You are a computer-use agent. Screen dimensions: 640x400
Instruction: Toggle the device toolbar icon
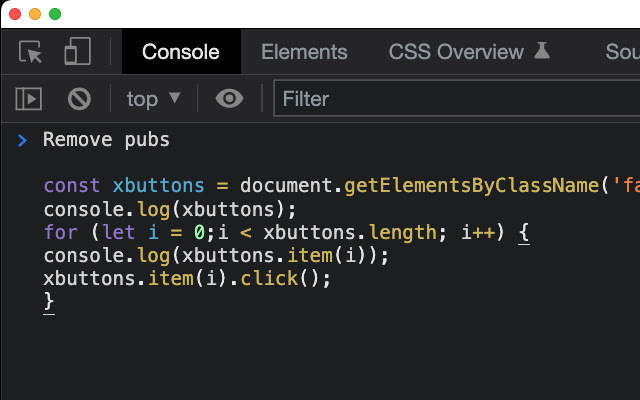click(78, 52)
